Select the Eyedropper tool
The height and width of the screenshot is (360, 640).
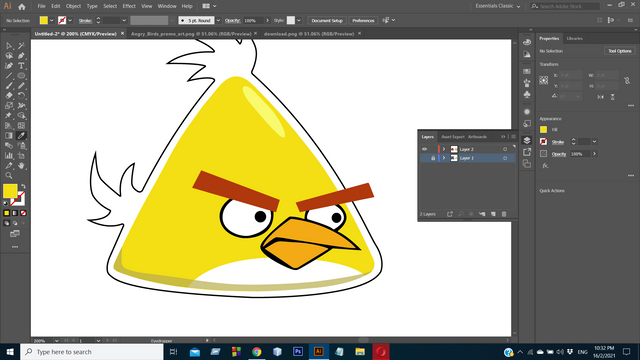21,136
